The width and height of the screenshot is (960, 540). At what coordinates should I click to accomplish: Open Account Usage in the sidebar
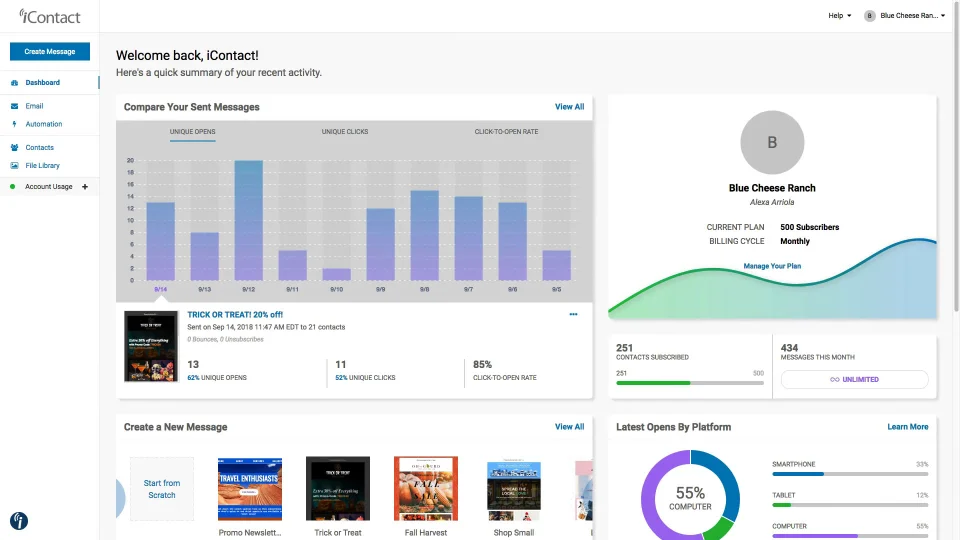[48, 187]
